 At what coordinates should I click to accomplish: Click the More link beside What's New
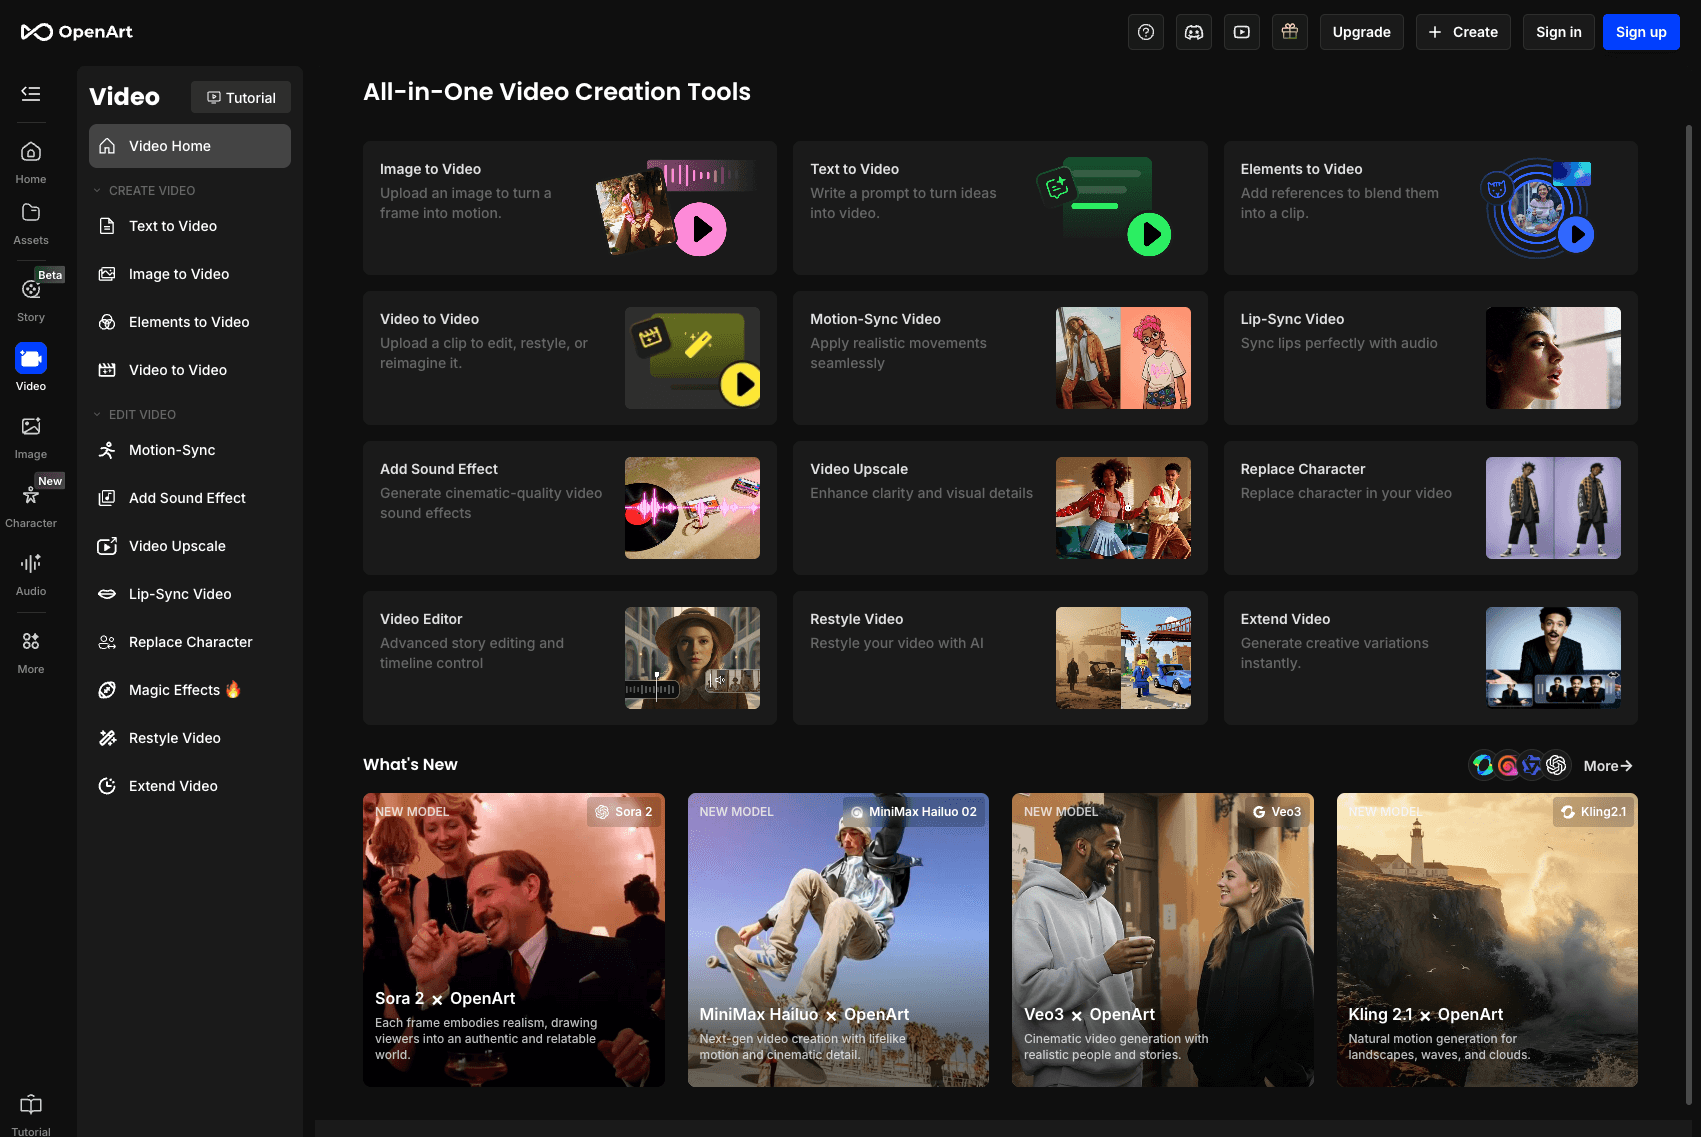click(1607, 766)
